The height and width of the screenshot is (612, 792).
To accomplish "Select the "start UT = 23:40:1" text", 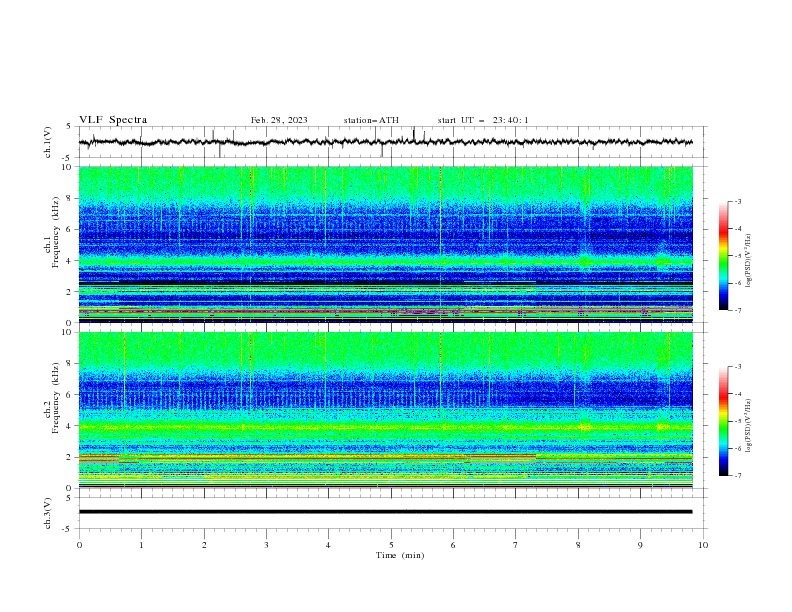I will pyautogui.click(x=483, y=120).
